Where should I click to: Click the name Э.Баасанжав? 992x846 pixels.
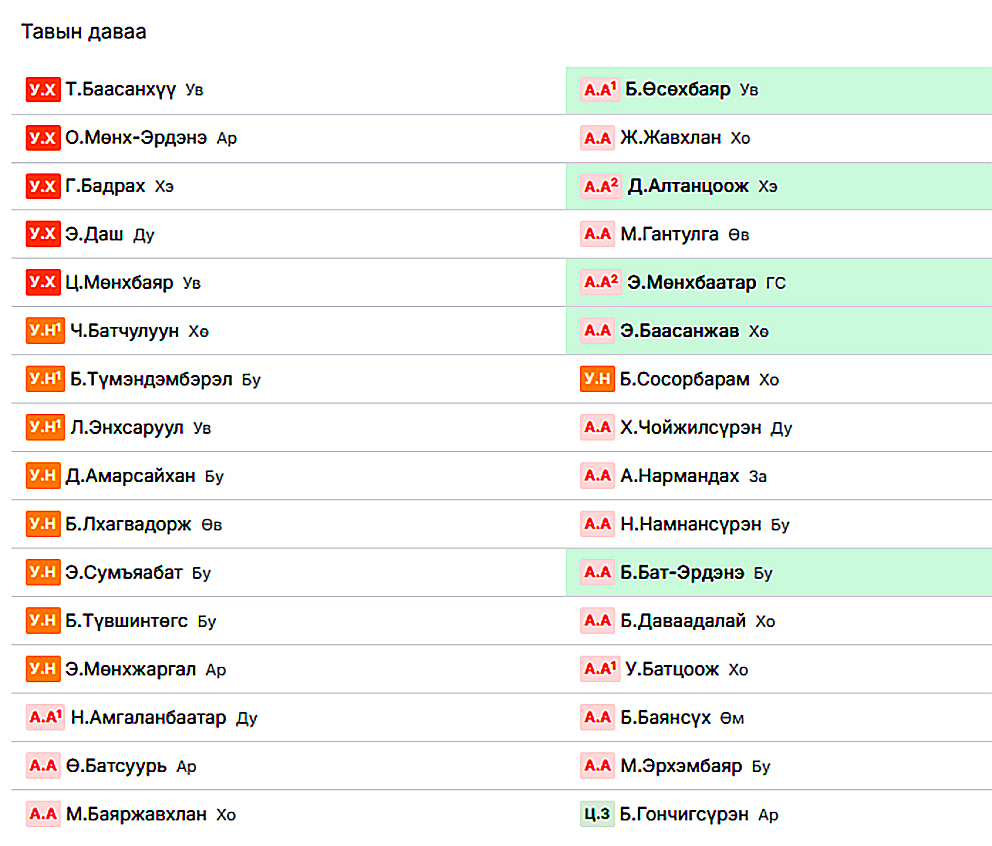679,331
